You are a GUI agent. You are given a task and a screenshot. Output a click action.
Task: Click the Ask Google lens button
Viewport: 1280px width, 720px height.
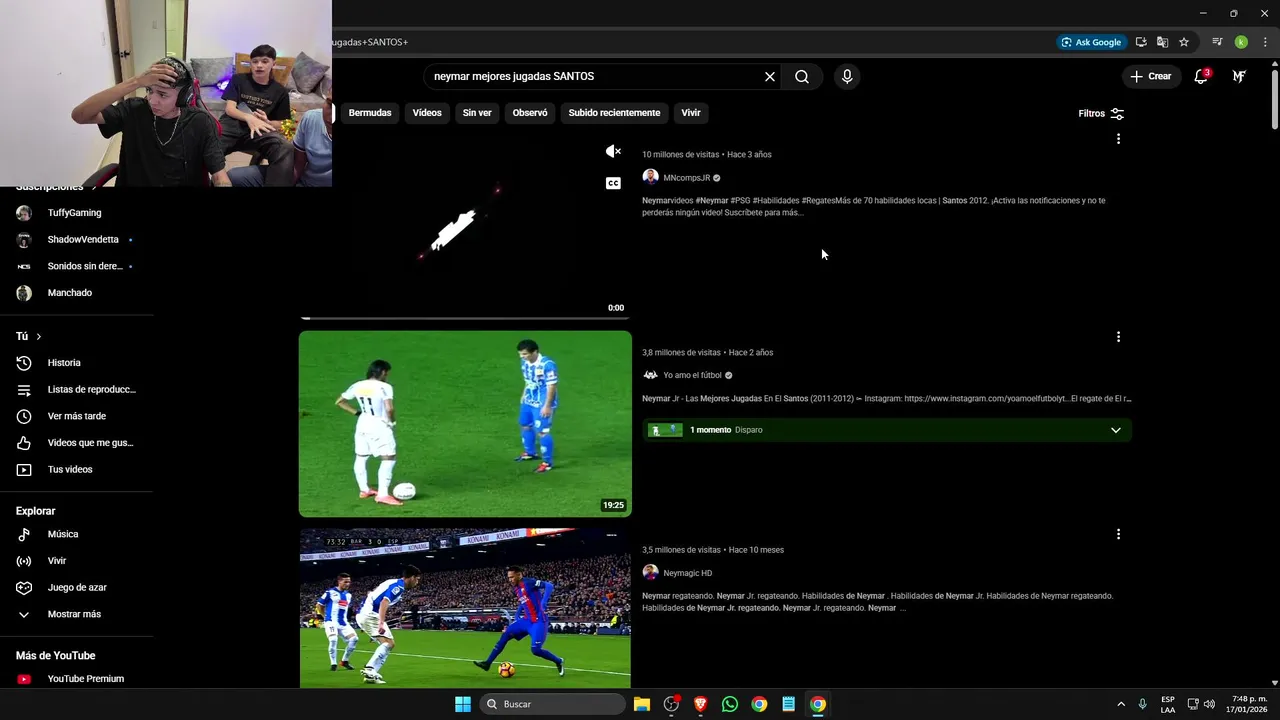tap(1092, 42)
